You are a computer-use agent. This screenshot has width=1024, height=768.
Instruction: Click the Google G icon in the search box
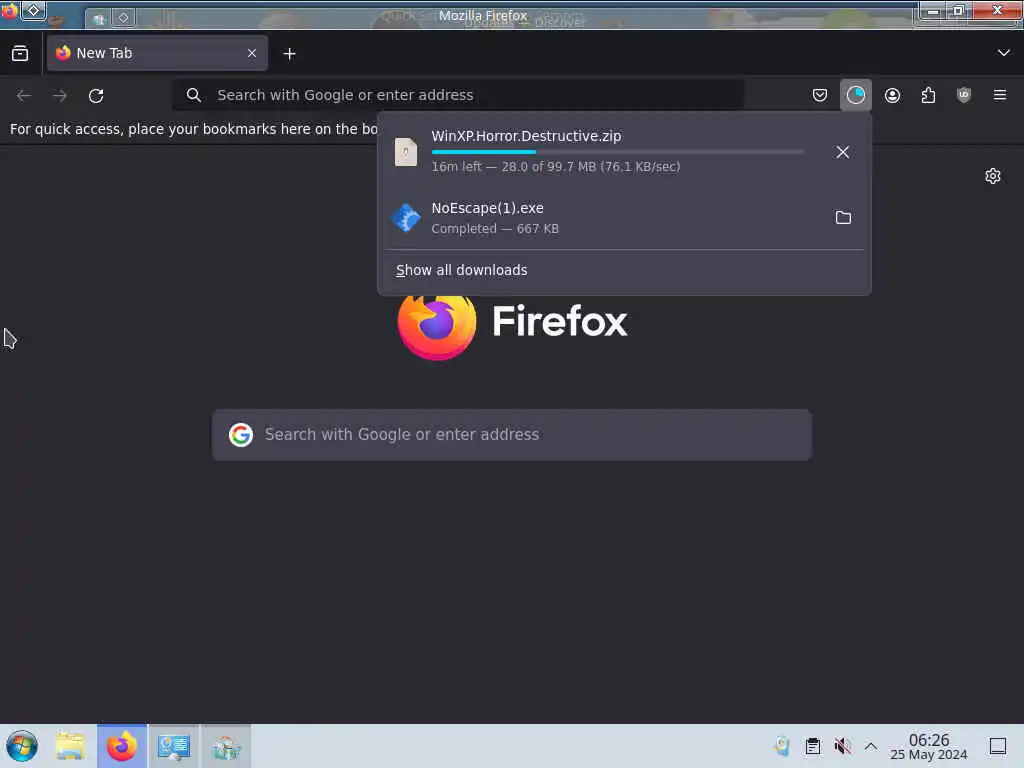[241, 435]
